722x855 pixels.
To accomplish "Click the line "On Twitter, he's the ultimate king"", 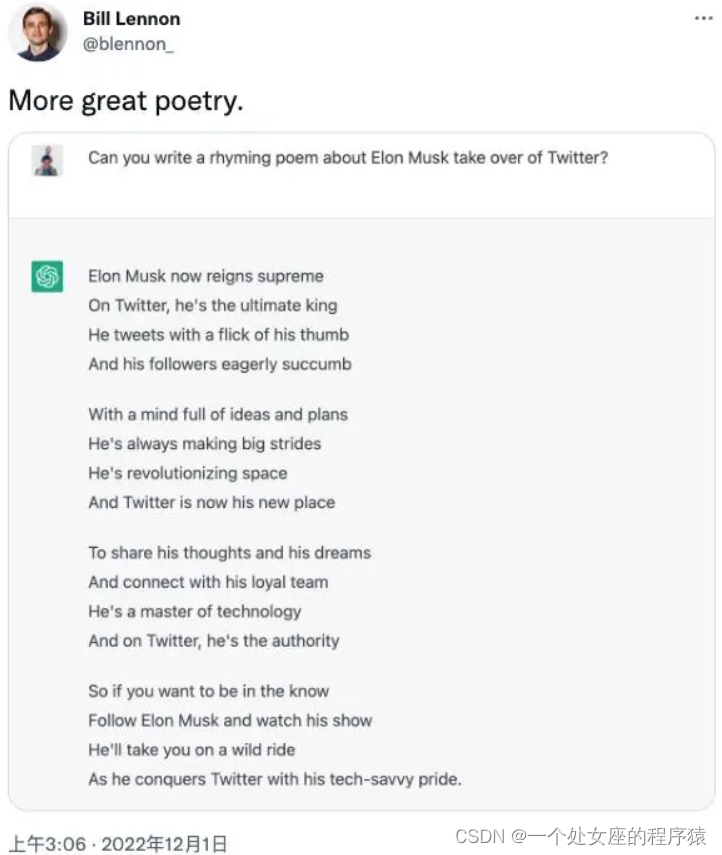I will tap(213, 305).
